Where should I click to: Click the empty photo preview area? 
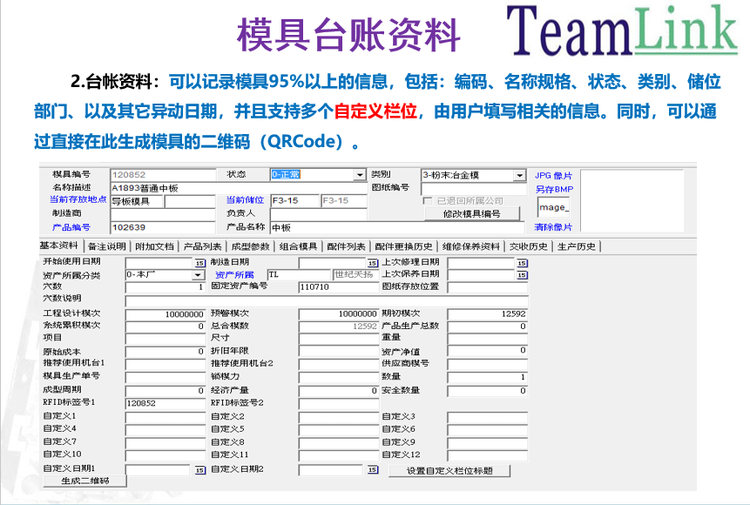pyautogui.click(x=632, y=201)
